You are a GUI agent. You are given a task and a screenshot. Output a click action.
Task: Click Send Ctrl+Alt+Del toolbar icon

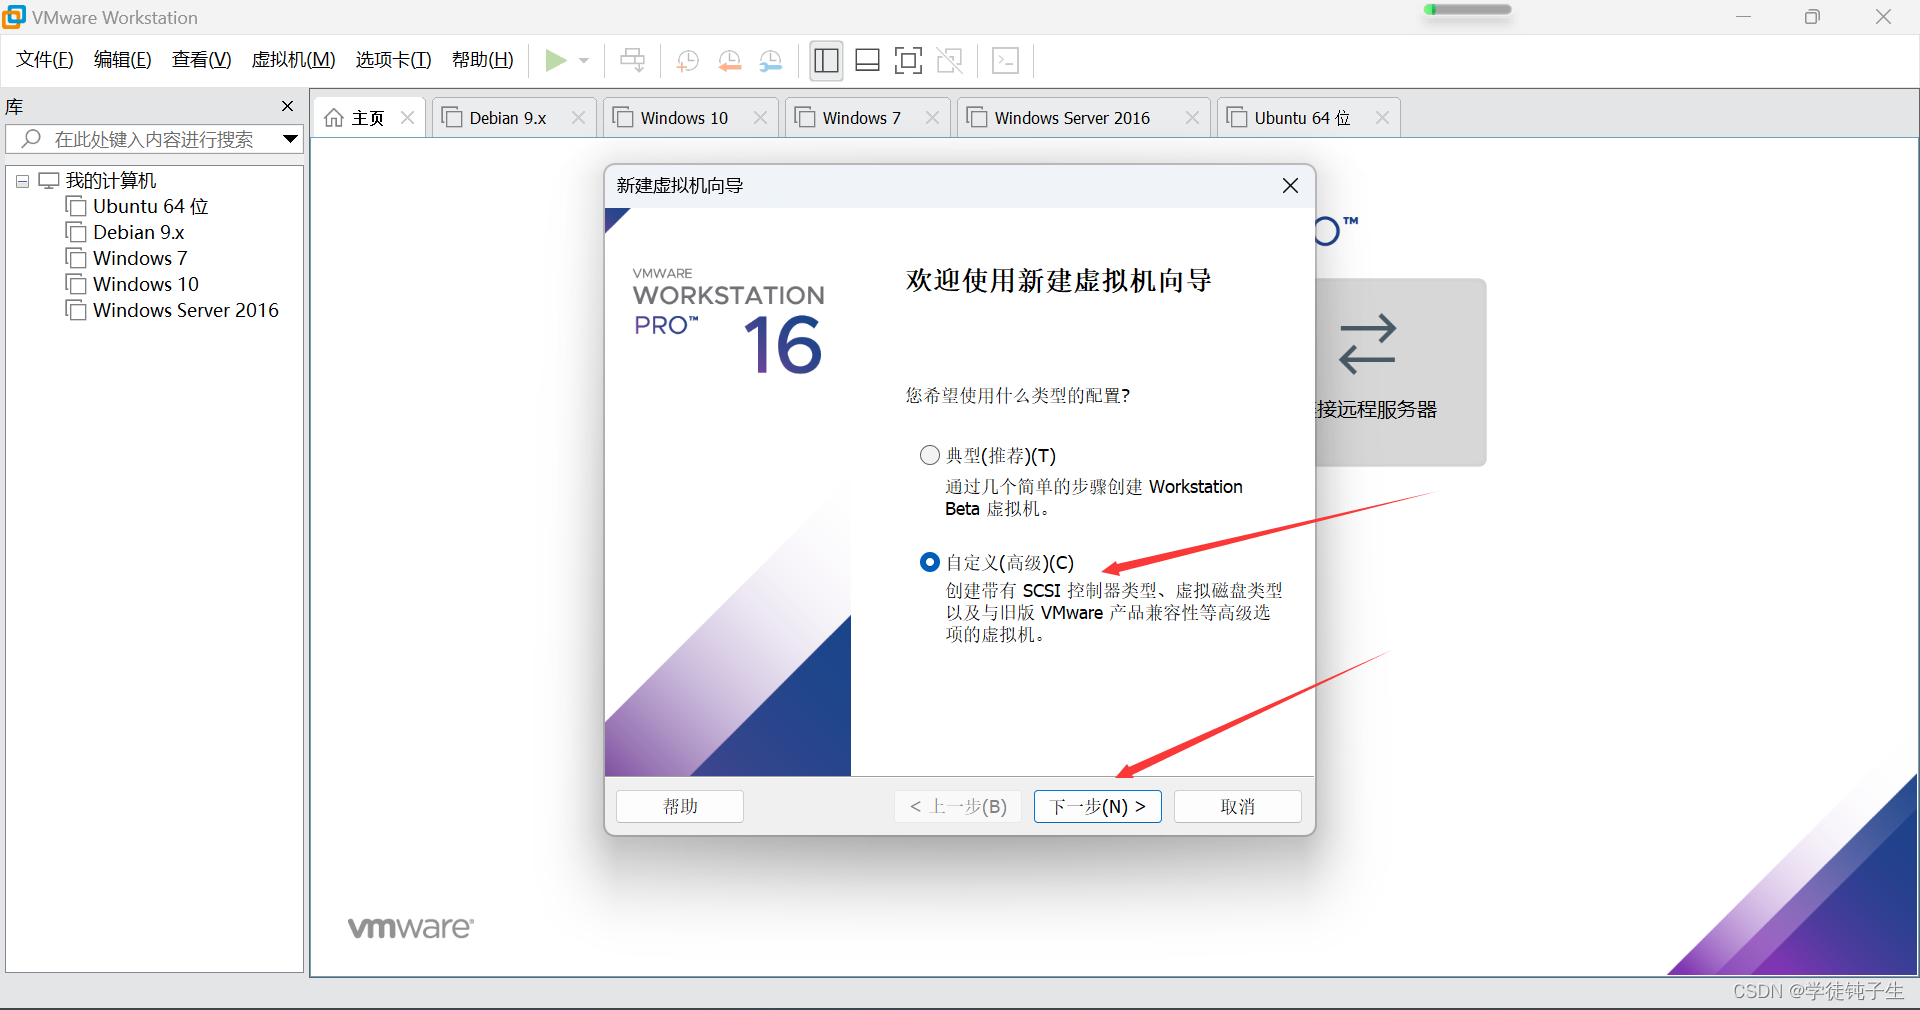[632, 61]
